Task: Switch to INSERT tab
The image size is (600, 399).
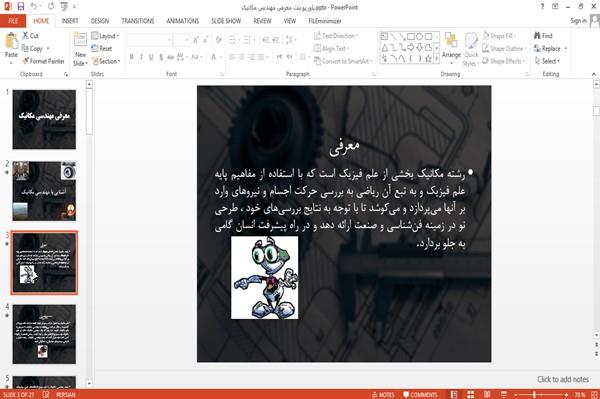Action: coord(70,21)
